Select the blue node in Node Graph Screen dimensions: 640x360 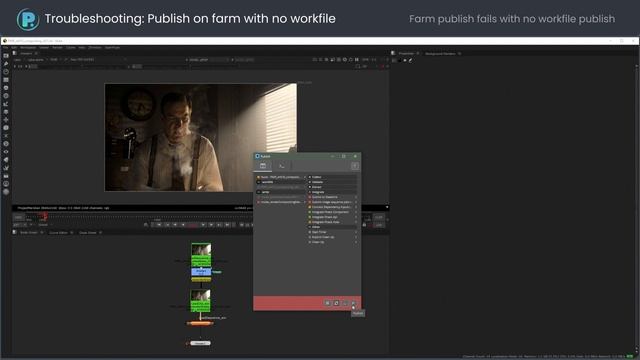(x=201, y=271)
